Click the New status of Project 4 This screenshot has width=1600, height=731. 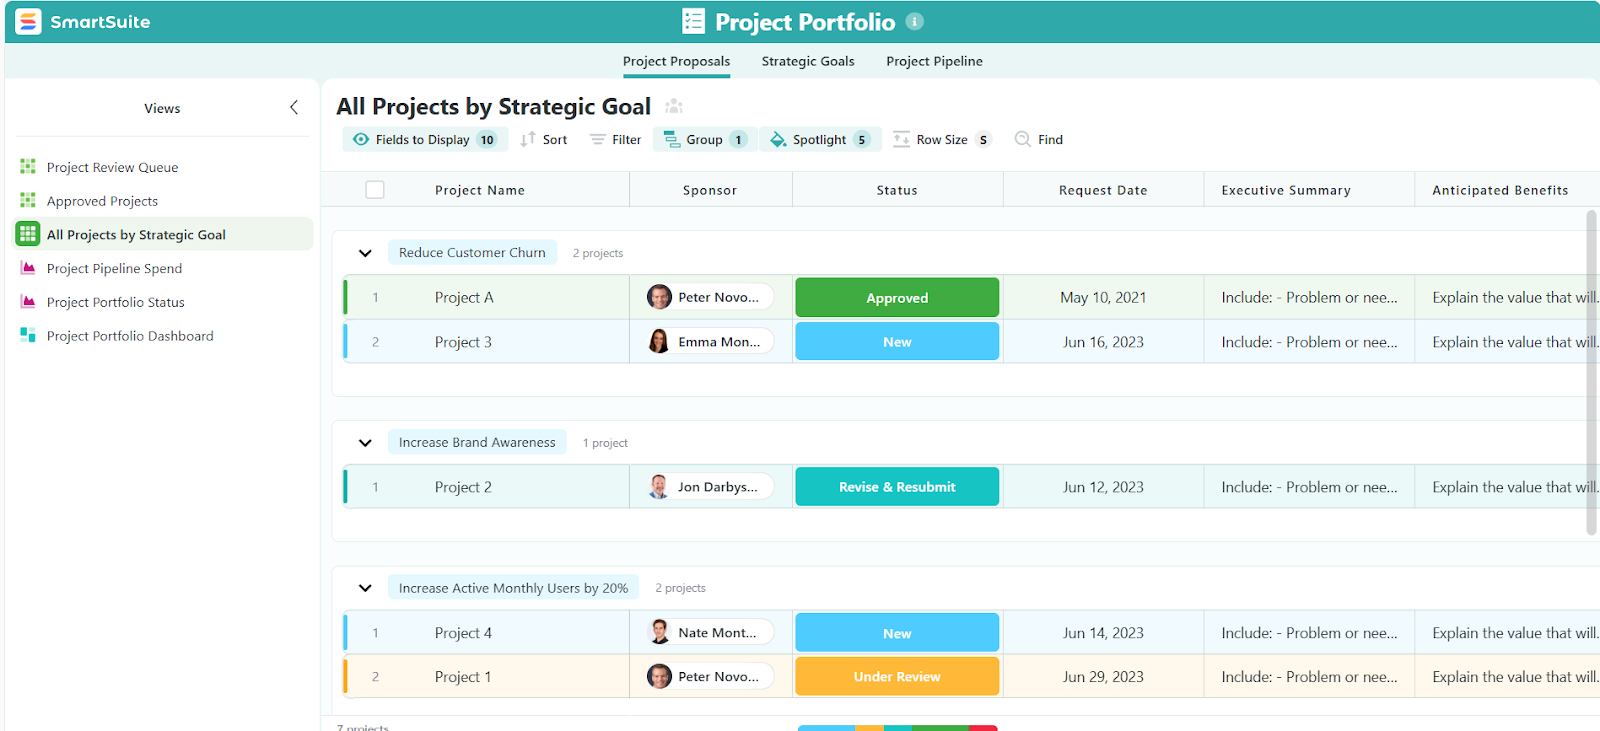click(897, 633)
